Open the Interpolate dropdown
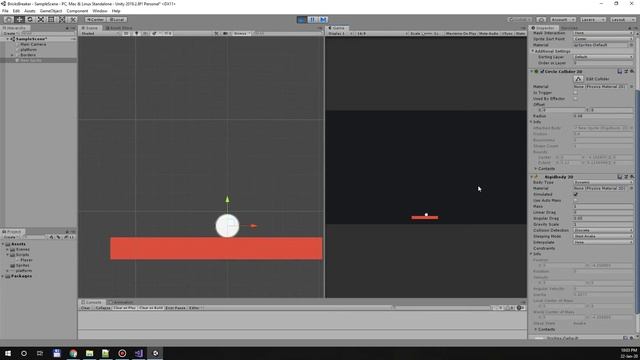Screen dimensions: 640x360 (603, 242)
